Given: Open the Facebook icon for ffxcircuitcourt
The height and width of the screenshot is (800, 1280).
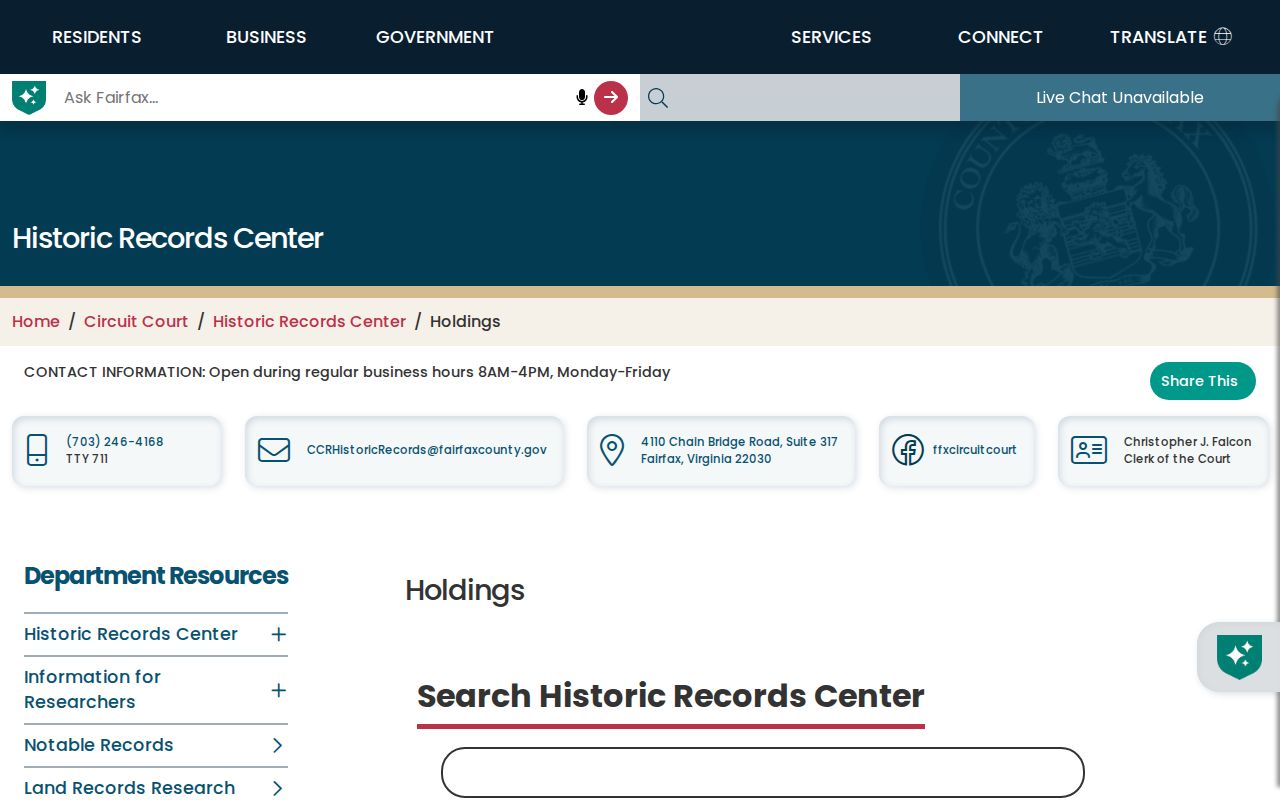Looking at the screenshot, I should click(x=908, y=450).
